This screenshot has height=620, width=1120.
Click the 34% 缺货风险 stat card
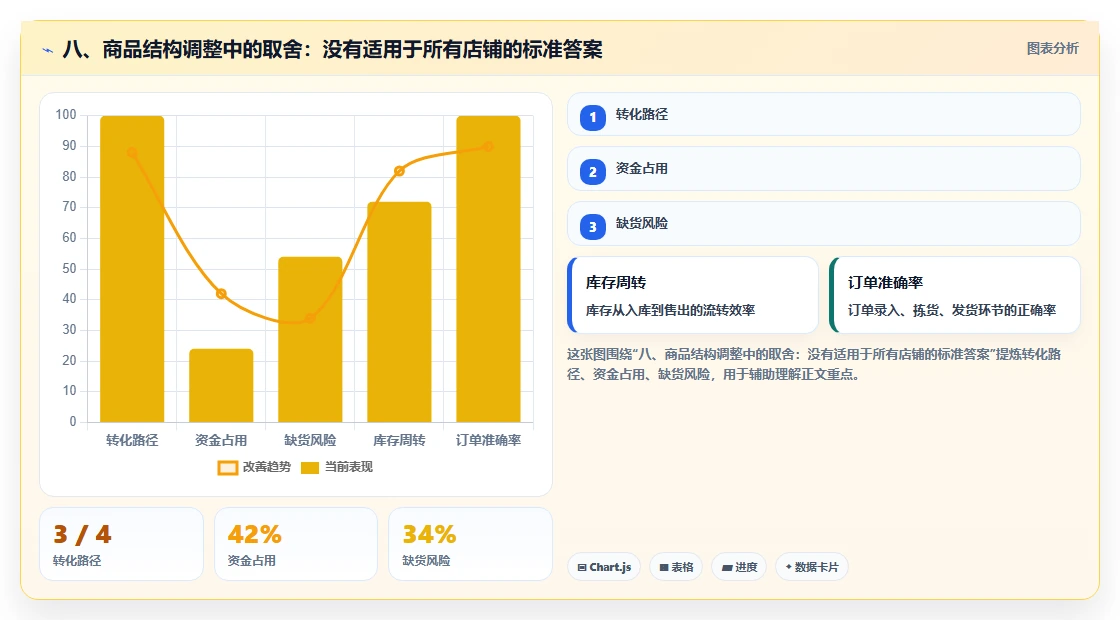pyautogui.click(x=470, y=544)
